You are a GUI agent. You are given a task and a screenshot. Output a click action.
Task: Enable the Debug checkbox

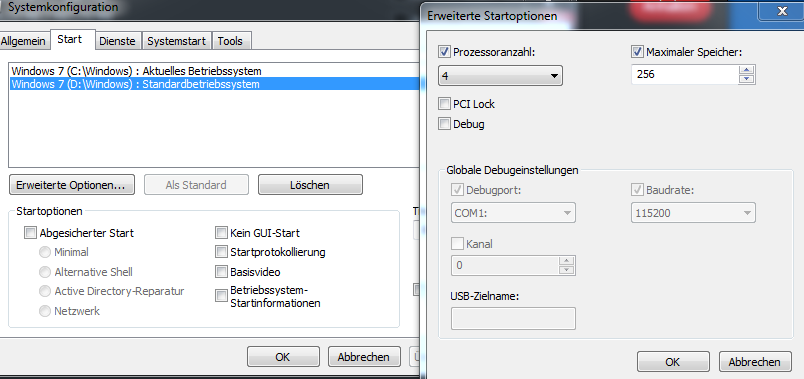pyautogui.click(x=444, y=124)
